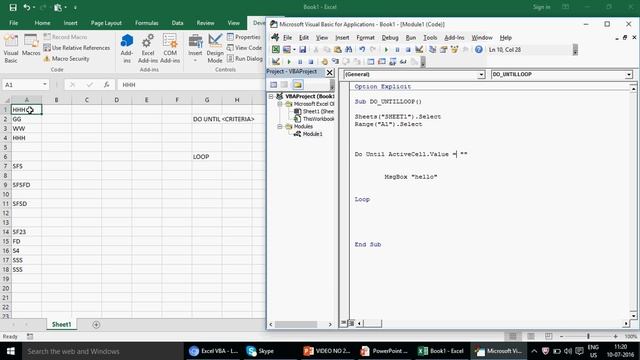Click the Save icon in VBA toolbar
This screenshot has width=640, height=360.
pyautogui.click(x=302, y=49)
